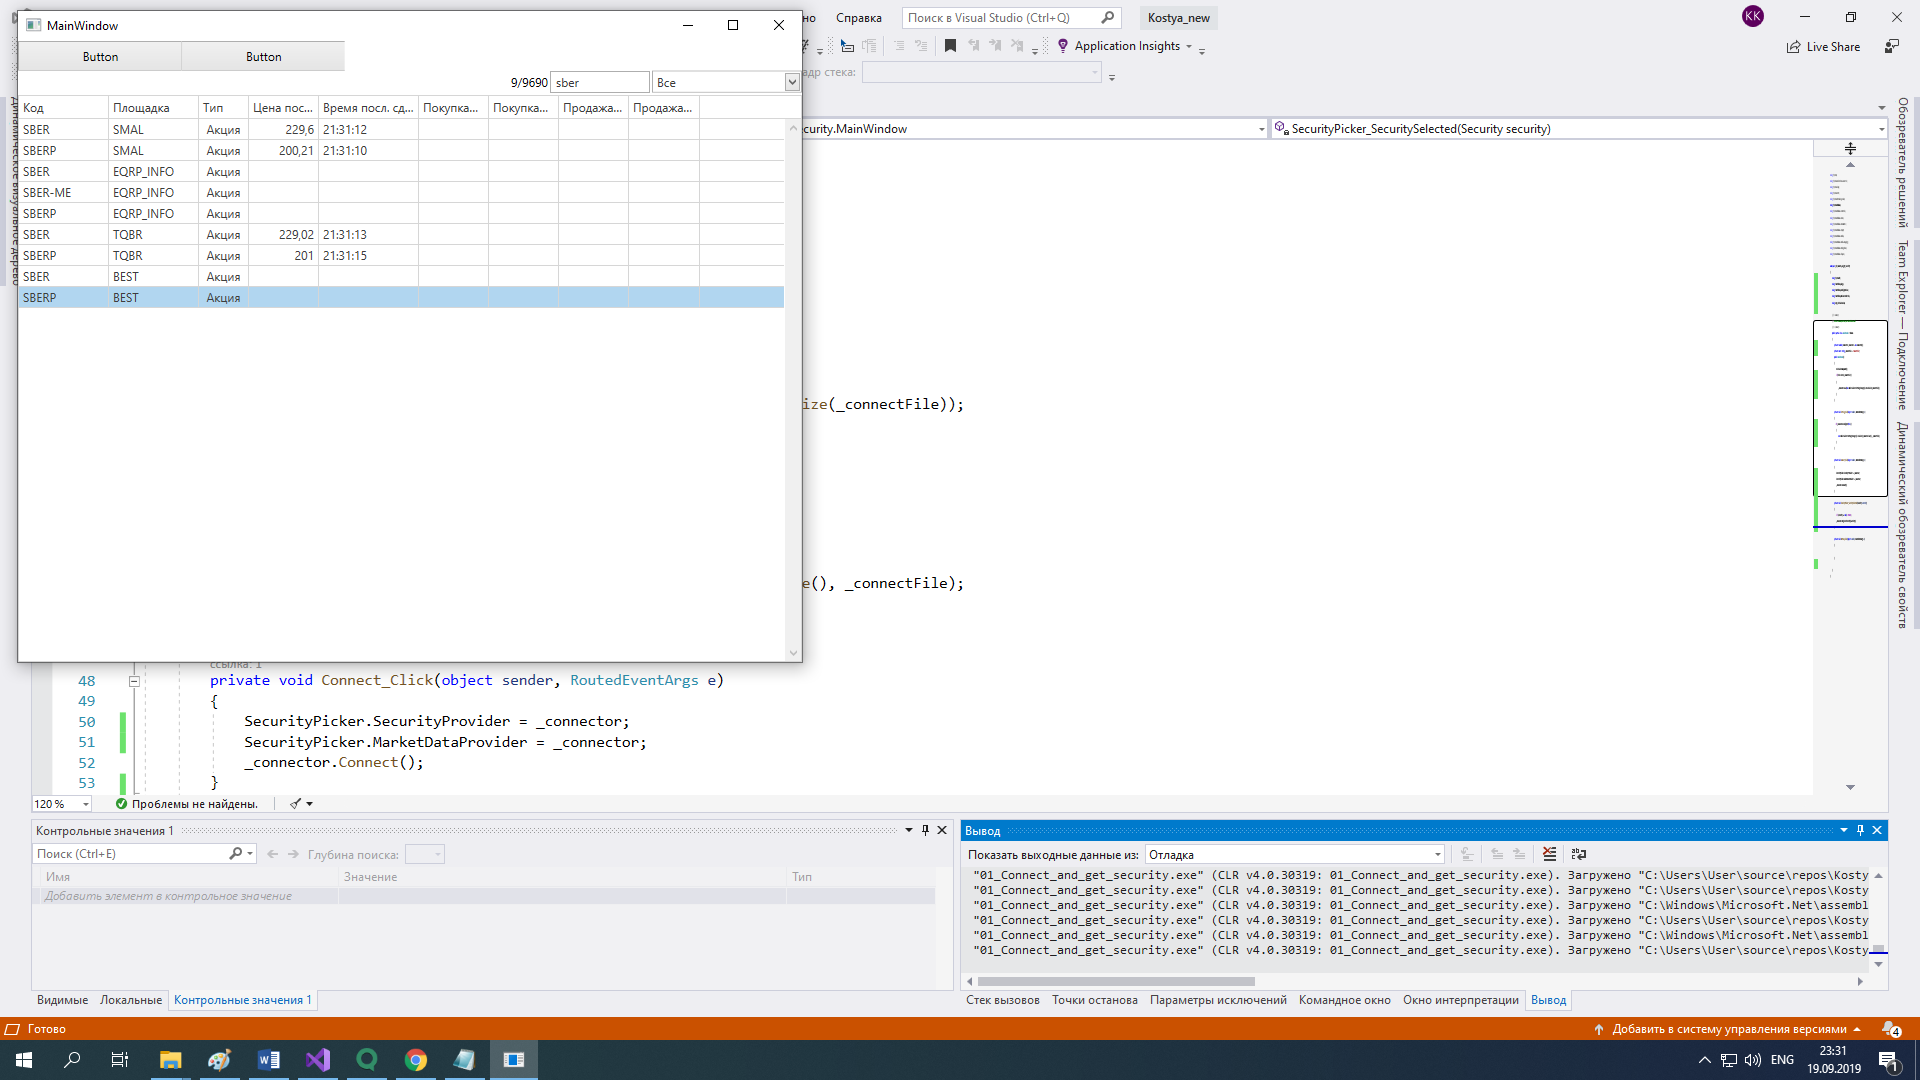
Task: Open File Explorer from taskbar
Action: 170,1060
